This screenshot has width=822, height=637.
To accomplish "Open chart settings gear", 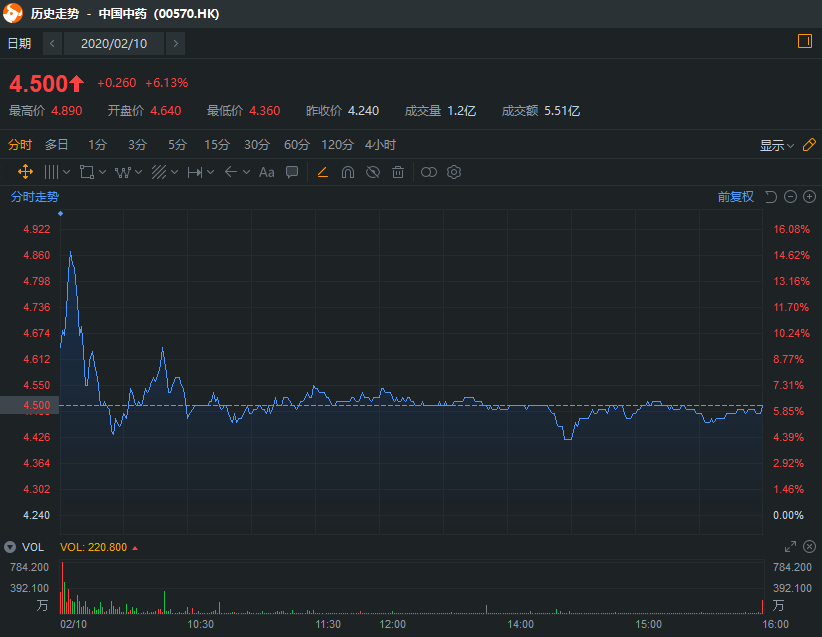I will [x=454, y=172].
